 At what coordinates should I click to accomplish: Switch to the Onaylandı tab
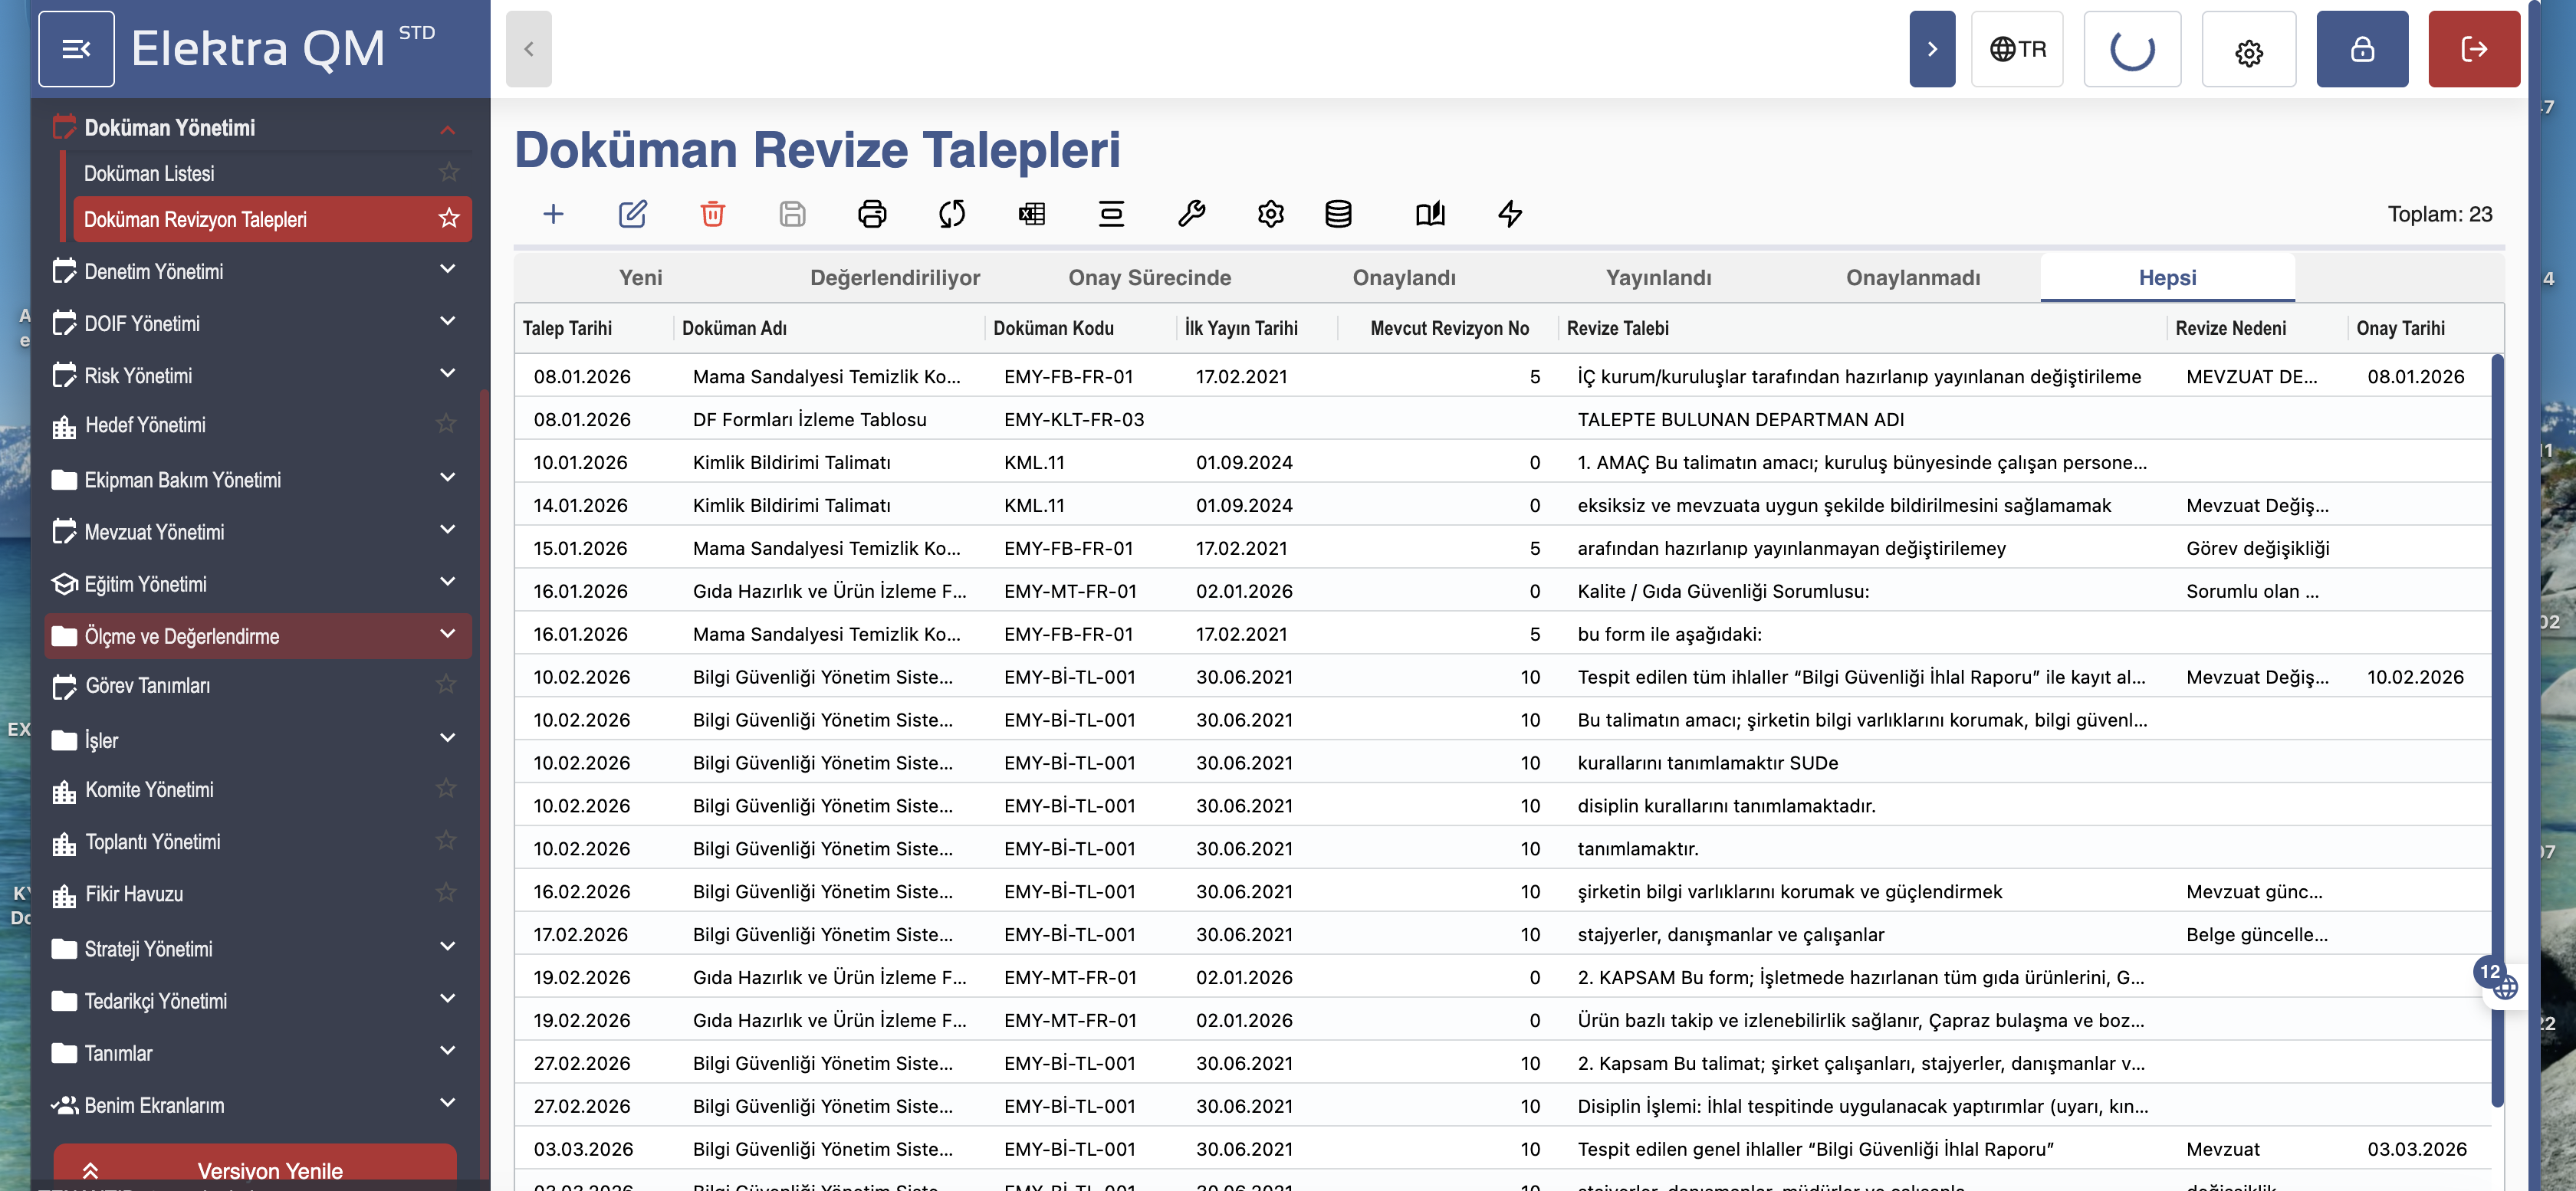pyautogui.click(x=1403, y=278)
